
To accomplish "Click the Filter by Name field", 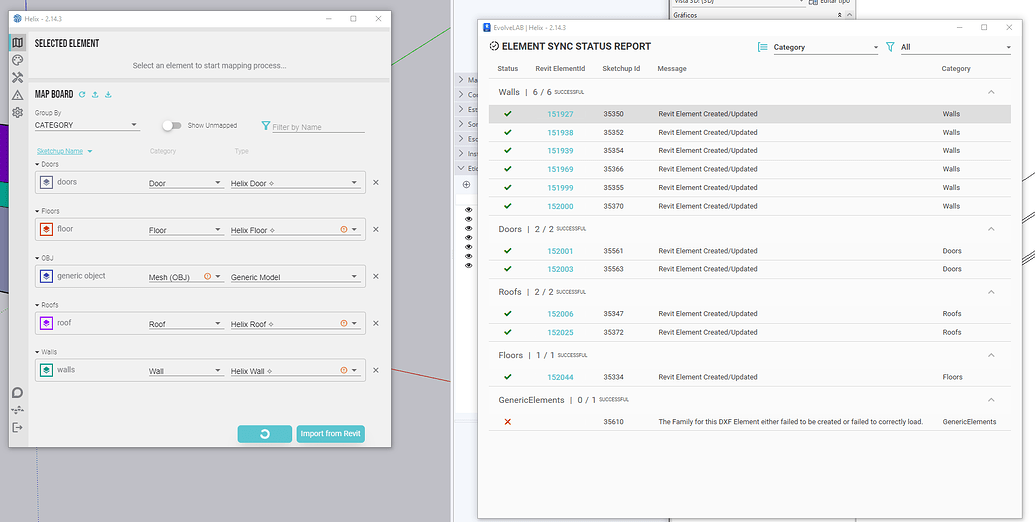I will click(x=317, y=127).
